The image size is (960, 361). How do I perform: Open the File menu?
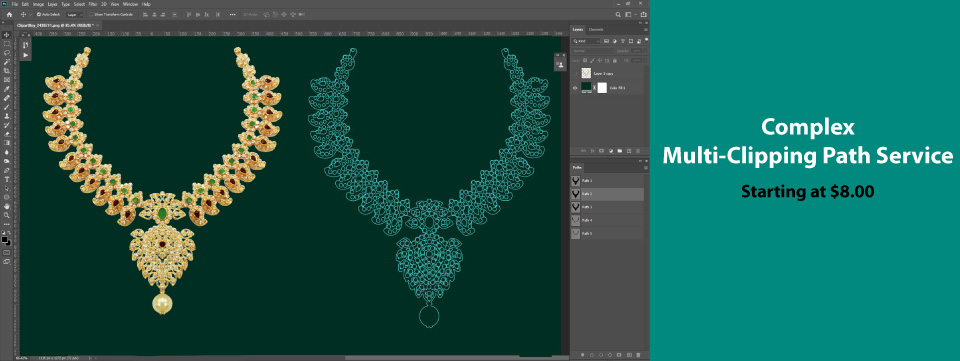pos(14,4)
